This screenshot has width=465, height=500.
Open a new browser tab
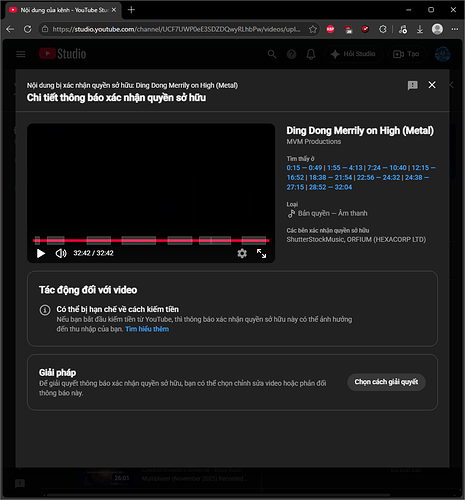point(131,10)
